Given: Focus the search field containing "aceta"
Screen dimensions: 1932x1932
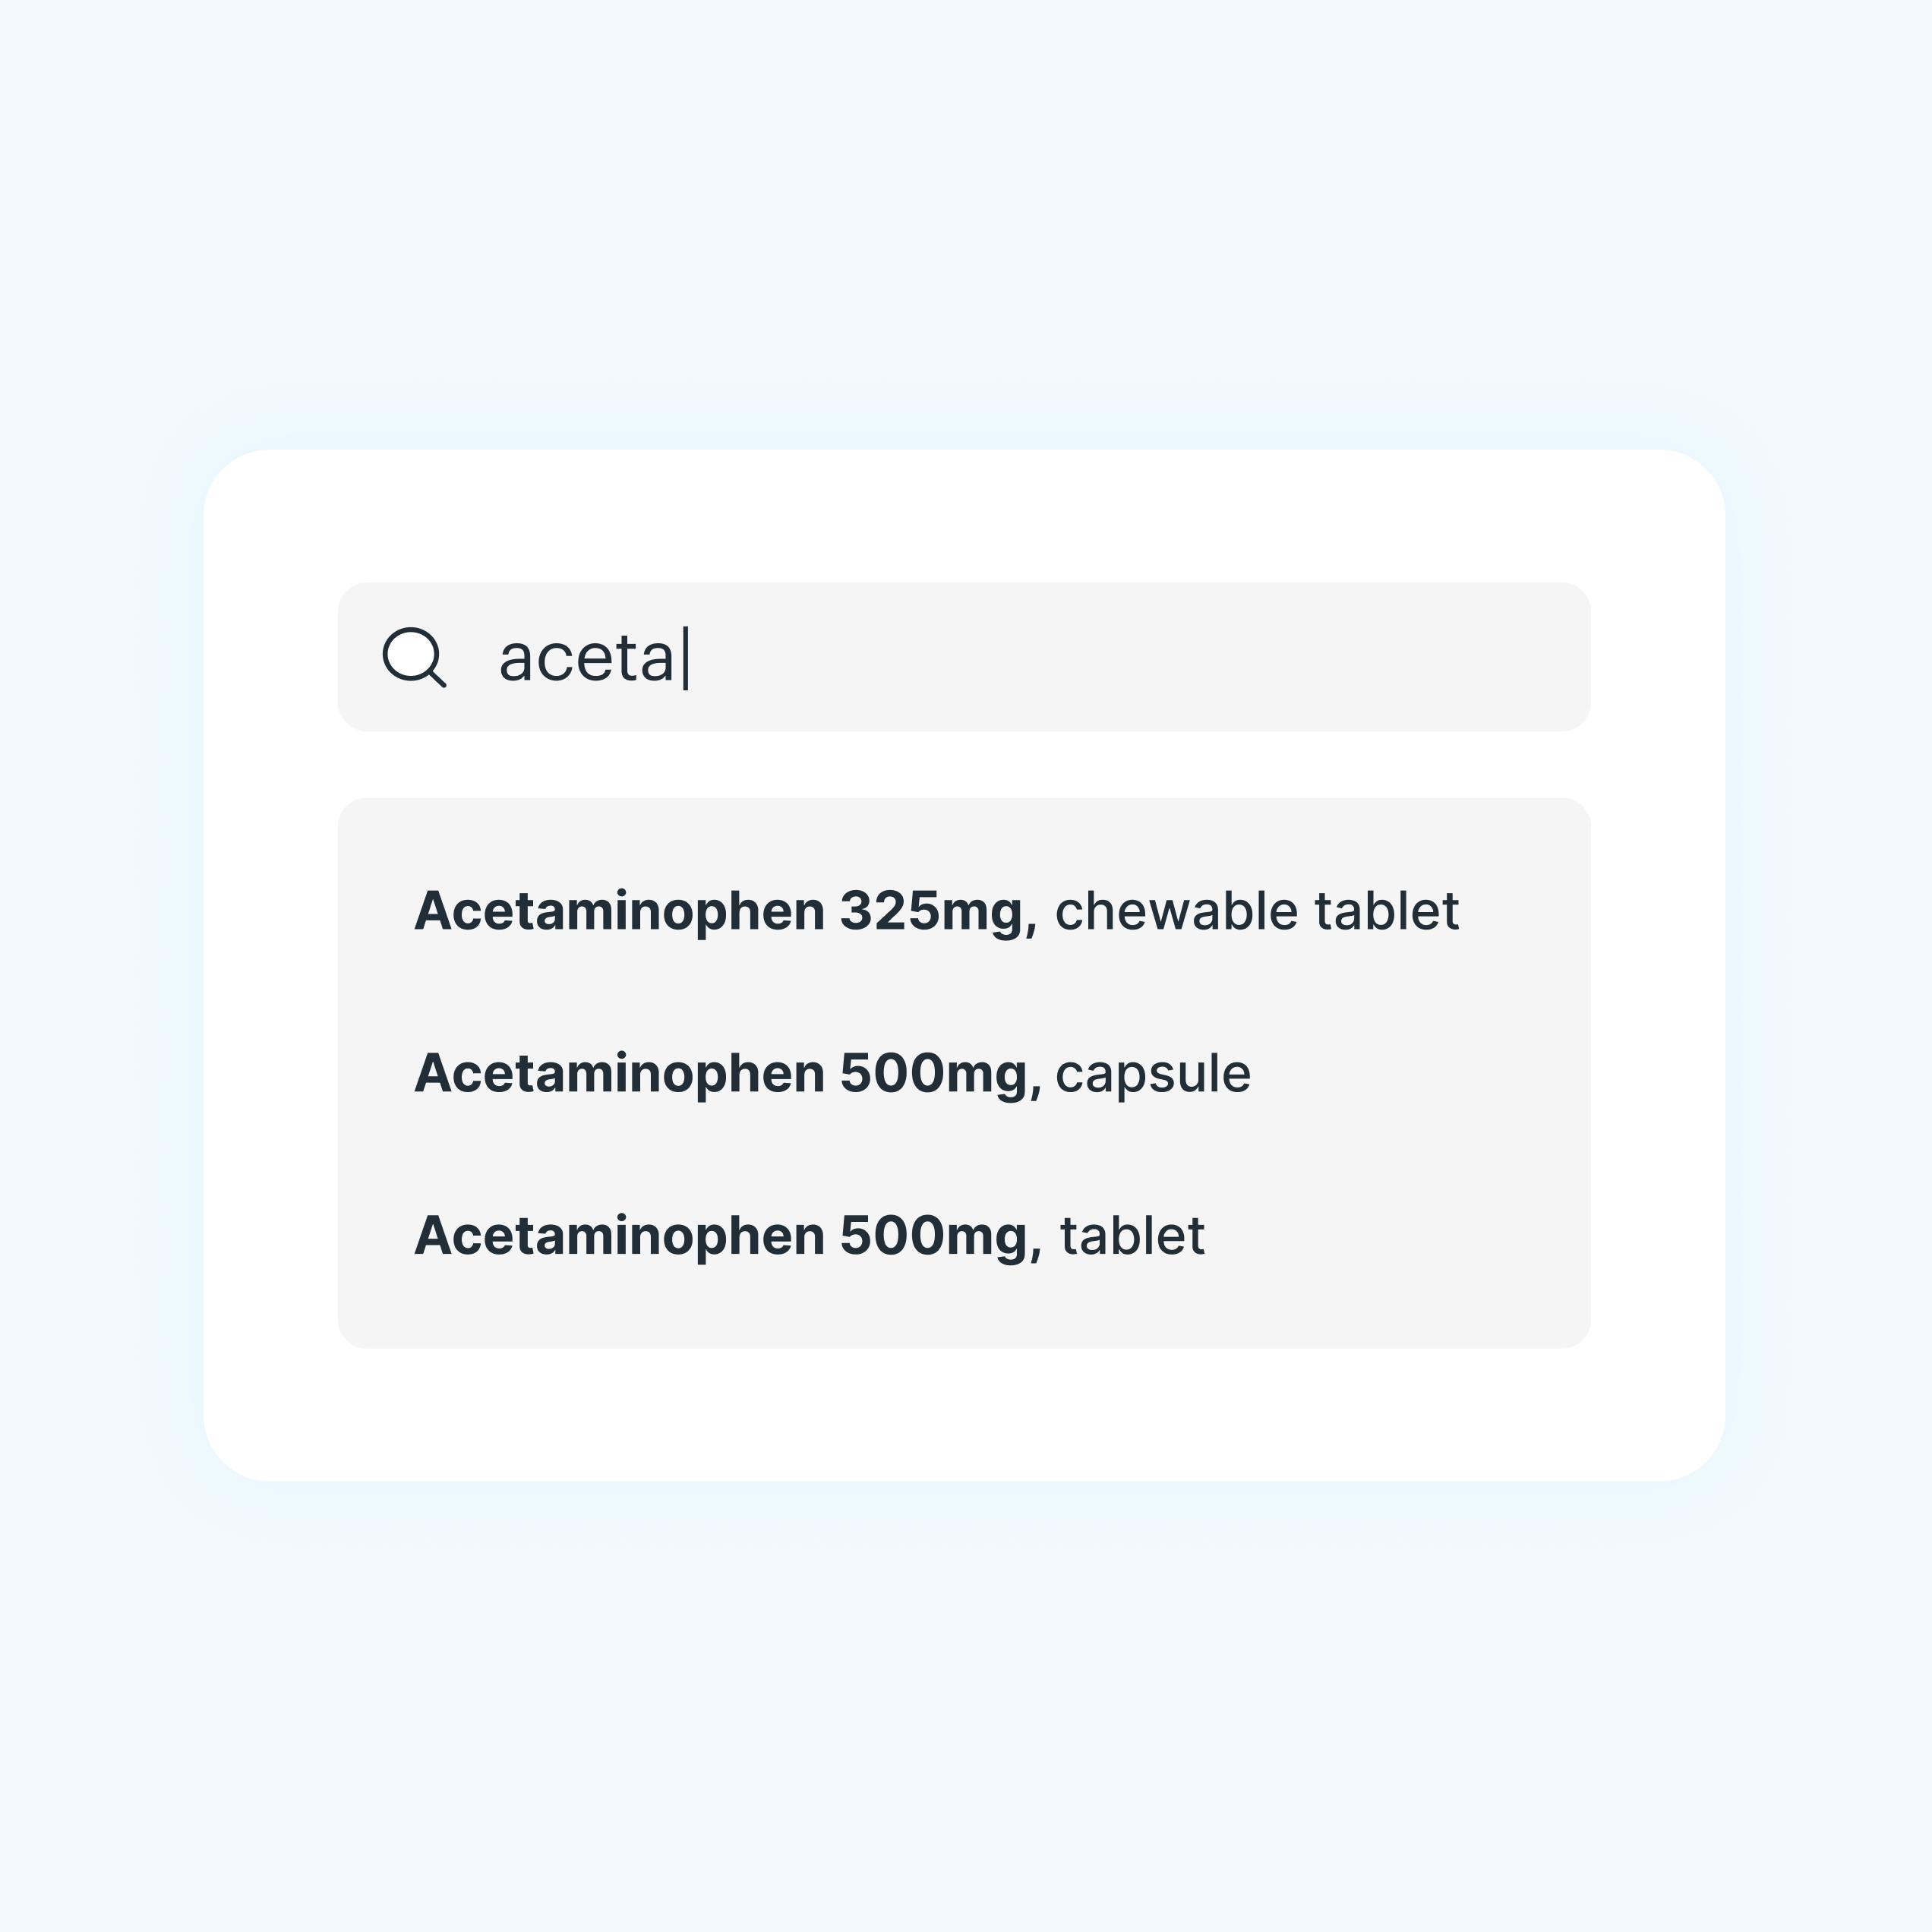Looking at the screenshot, I should (964, 657).
